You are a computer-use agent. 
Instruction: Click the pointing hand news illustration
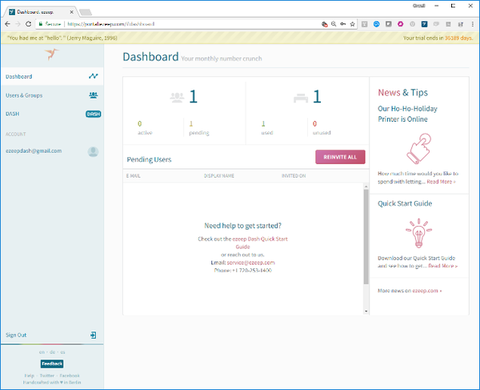pyautogui.click(x=419, y=149)
